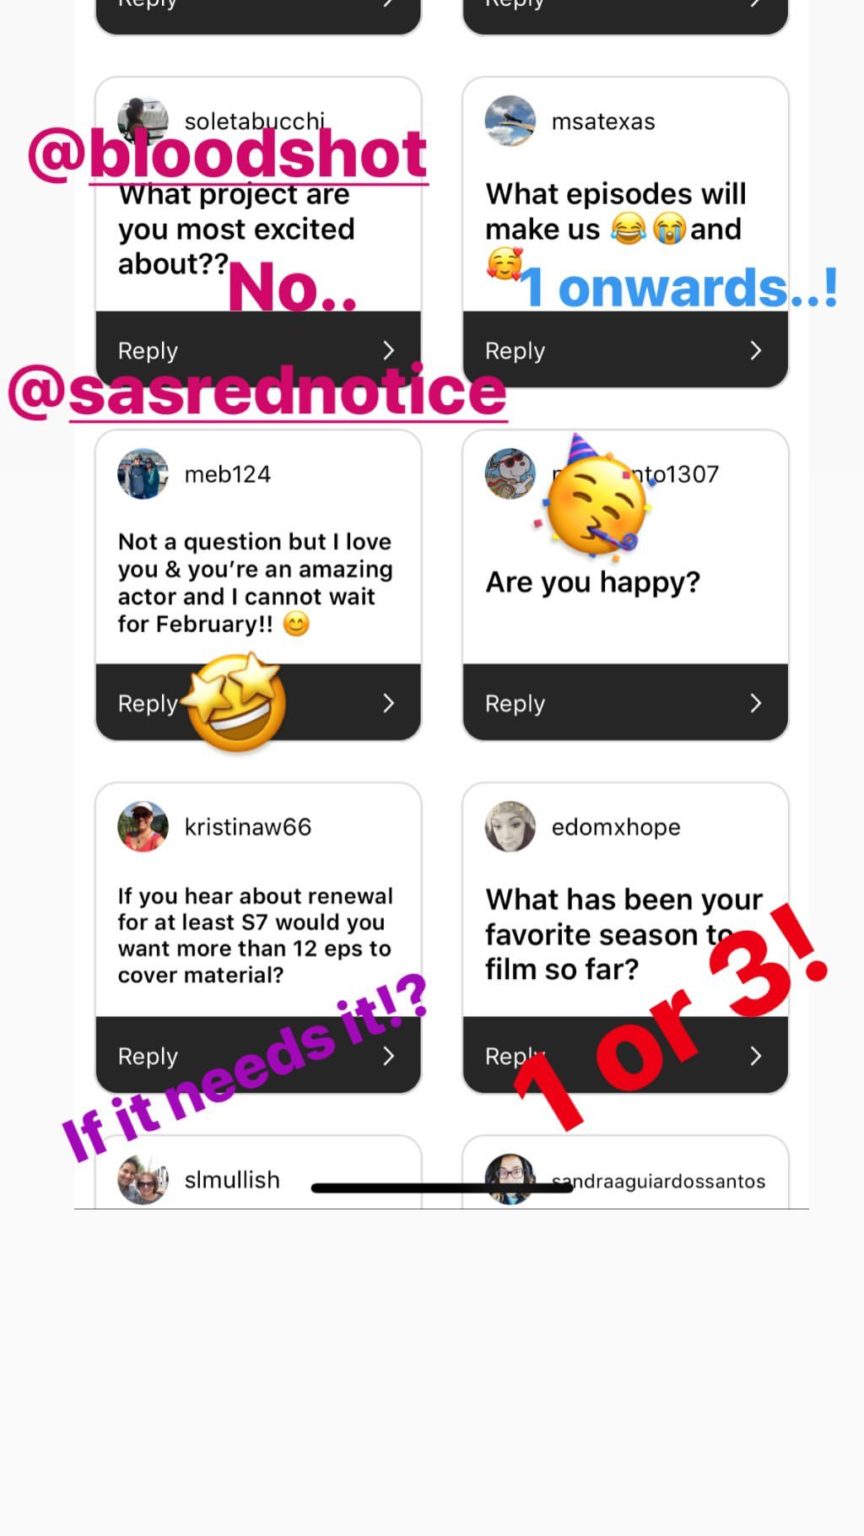The width and height of the screenshot is (864, 1536).
Task: Expand reply chevron on msatexas card
Action: (x=756, y=350)
